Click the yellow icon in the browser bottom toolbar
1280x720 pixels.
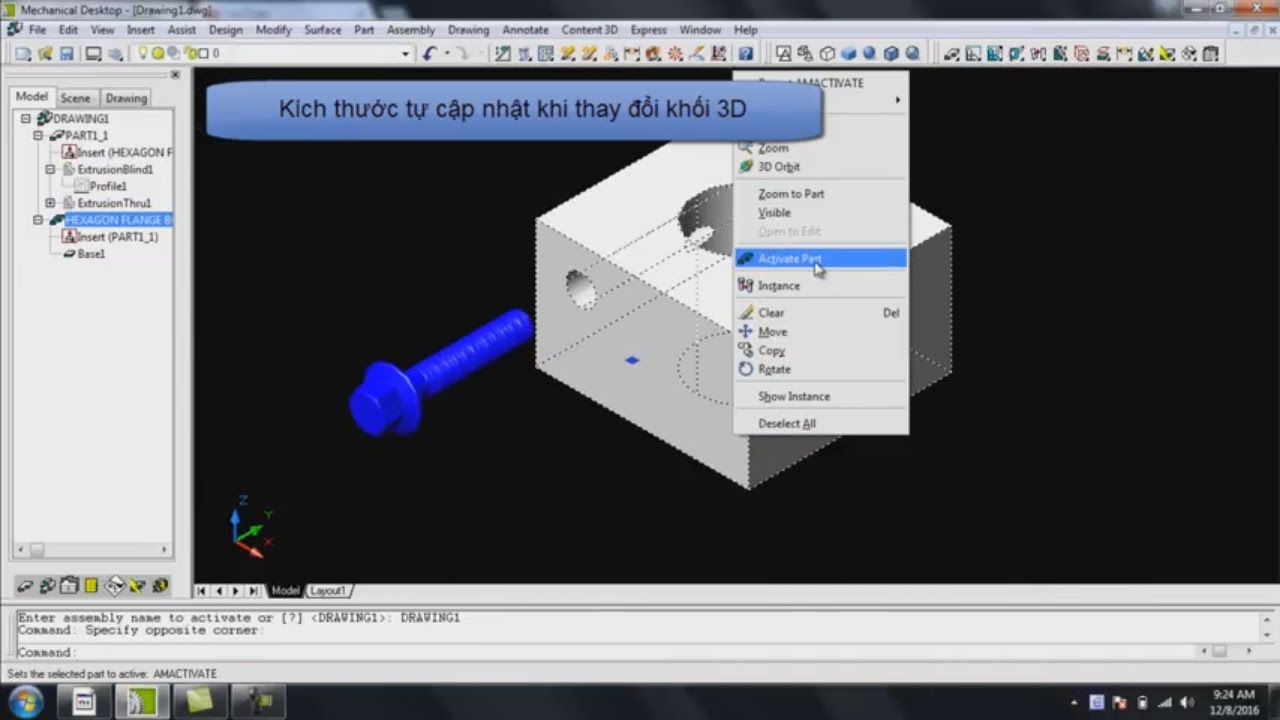(91, 586)
